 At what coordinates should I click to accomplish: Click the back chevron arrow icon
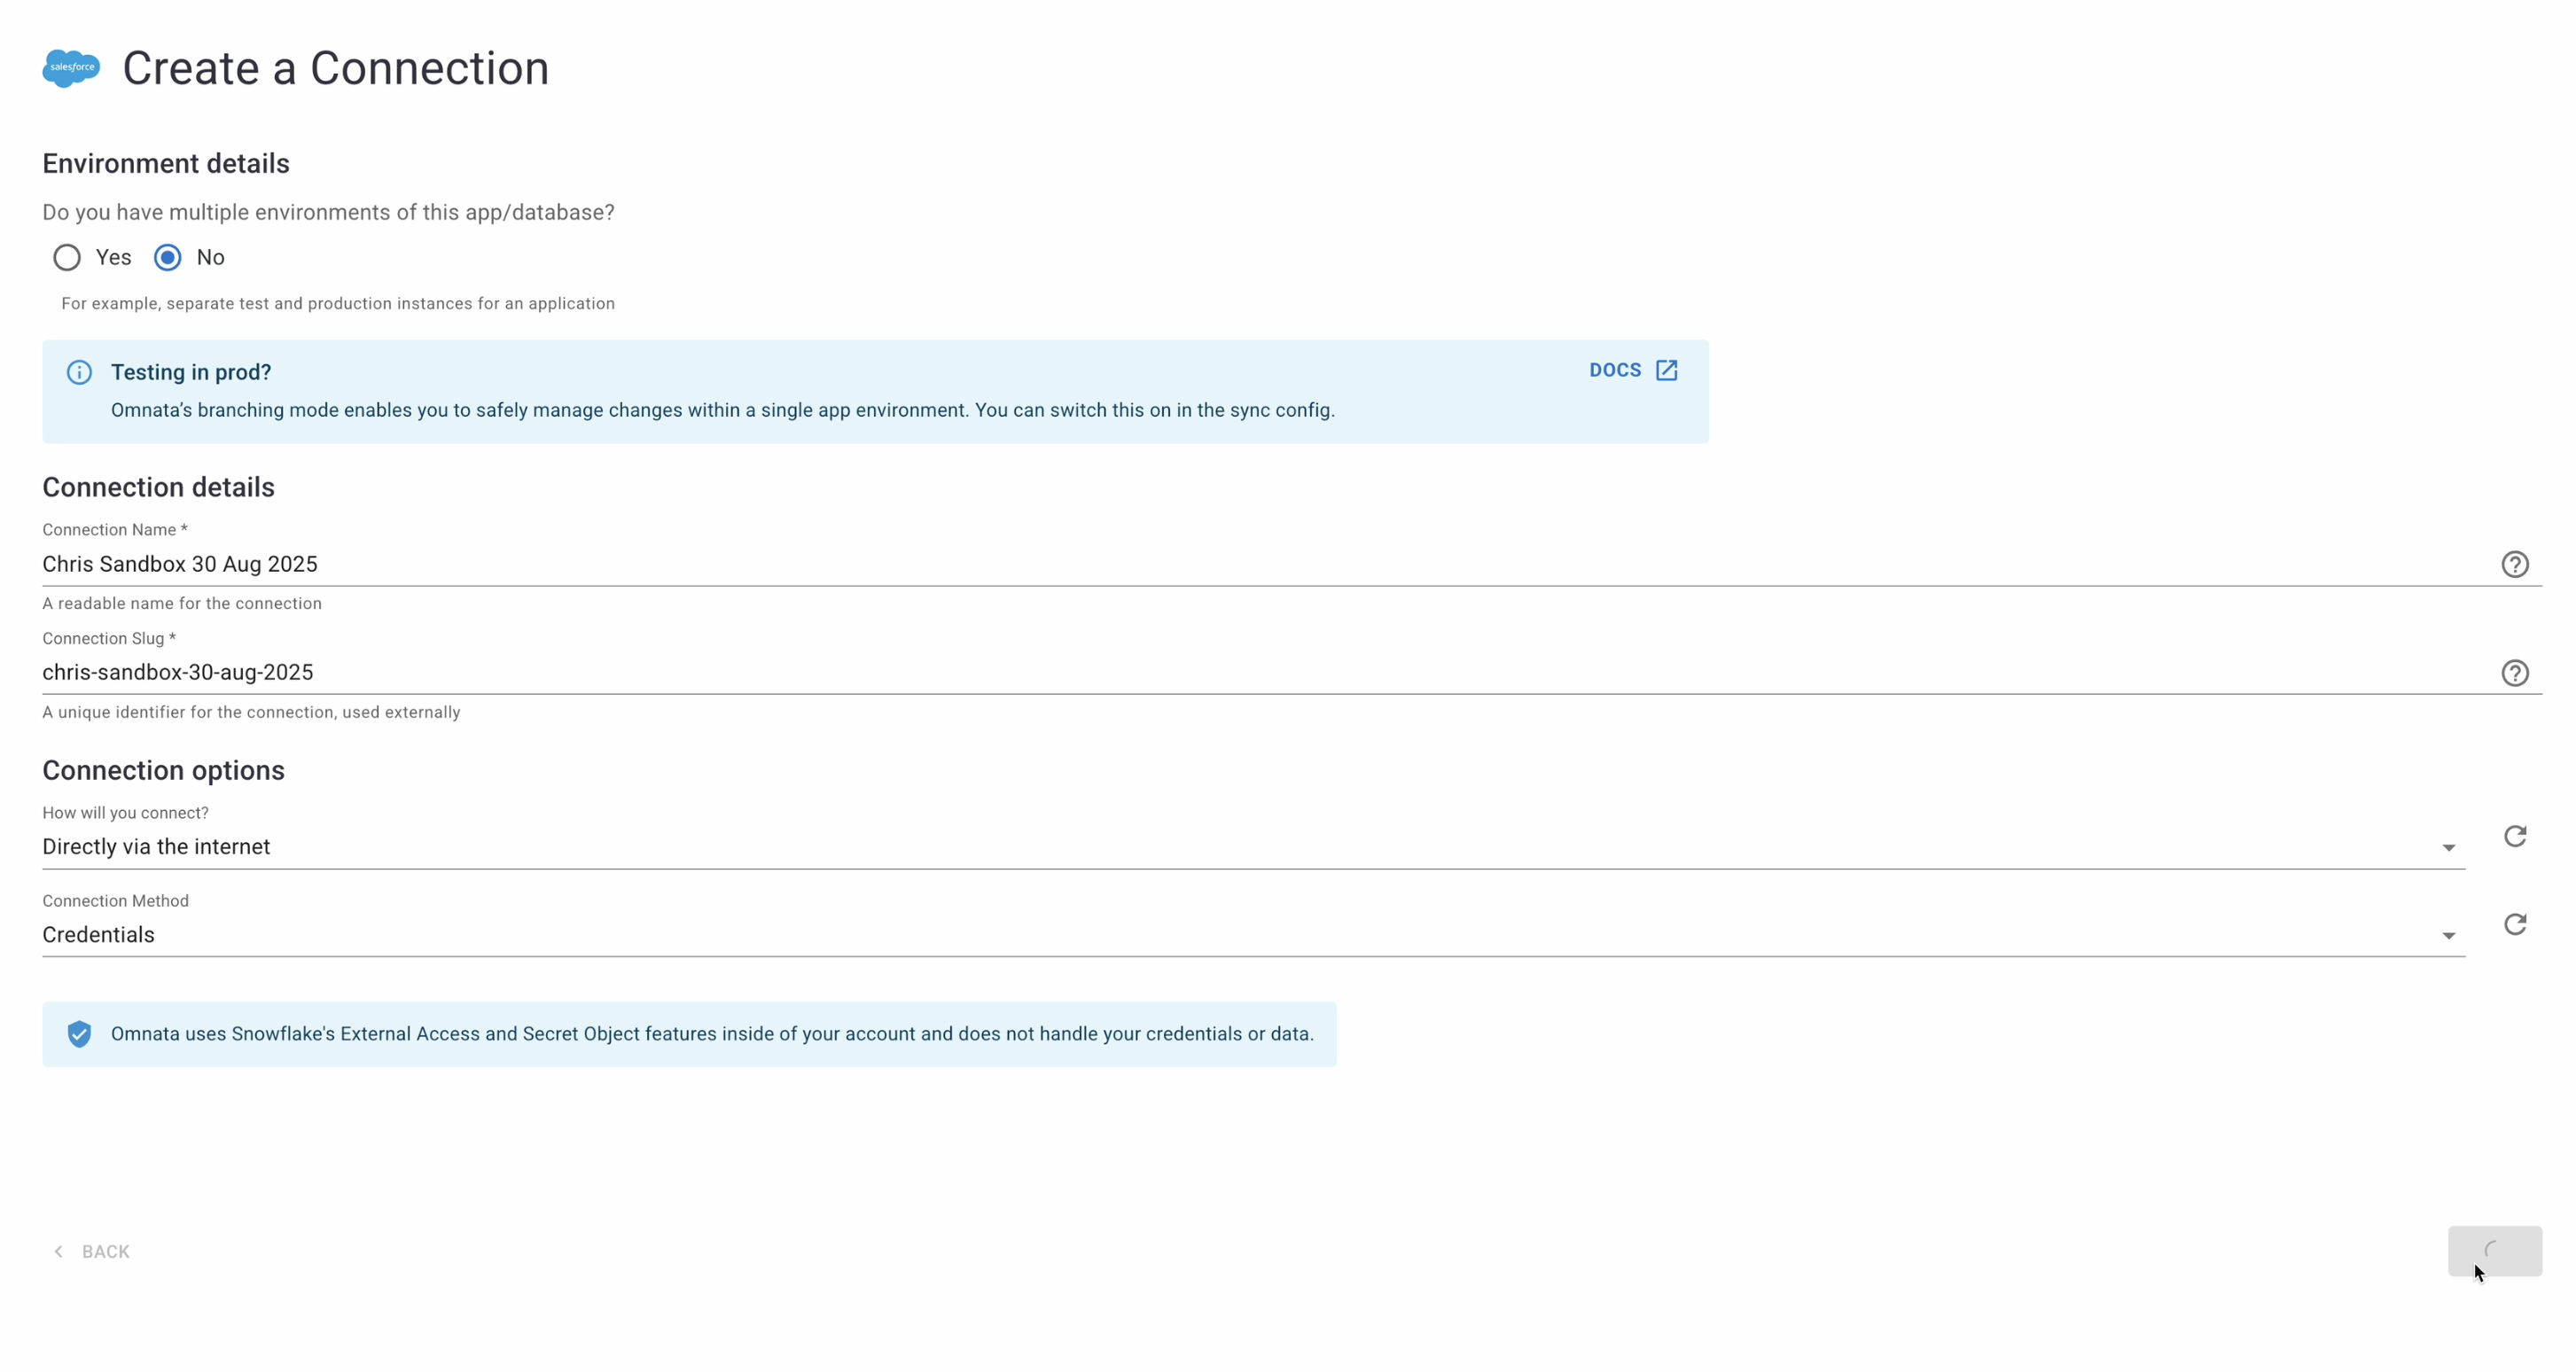point(59,1252)
